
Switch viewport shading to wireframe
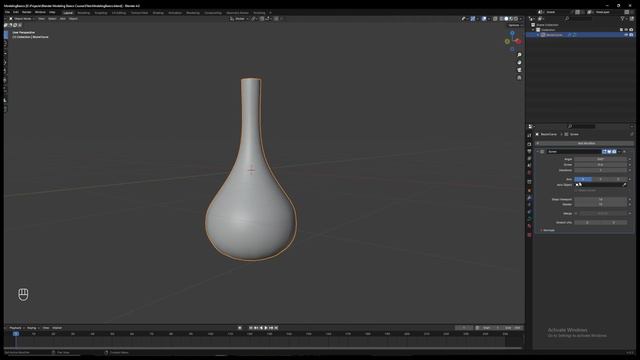click(x=501, y=19)
